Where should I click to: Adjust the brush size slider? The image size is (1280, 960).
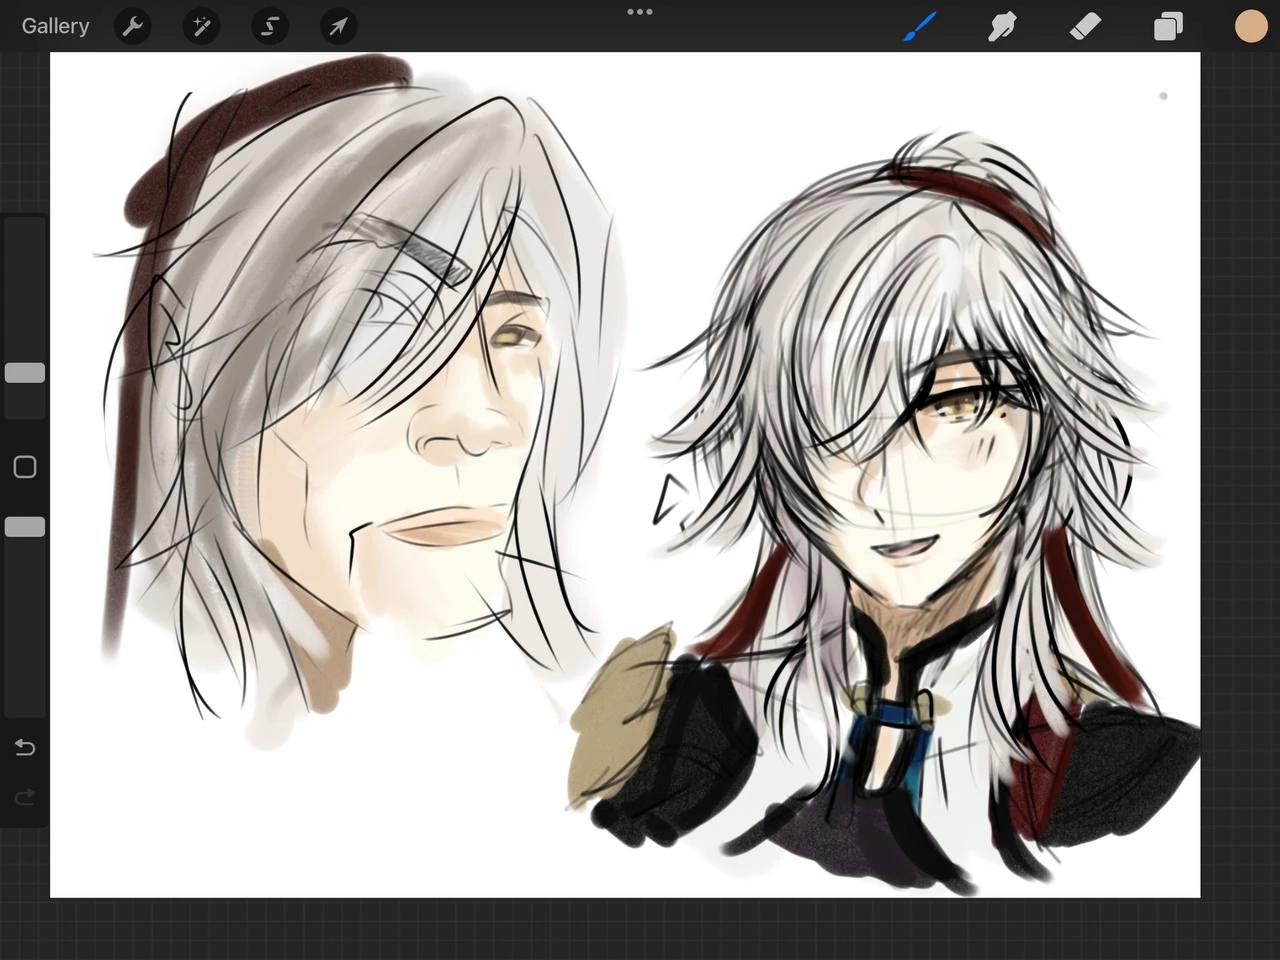[24, 372]
